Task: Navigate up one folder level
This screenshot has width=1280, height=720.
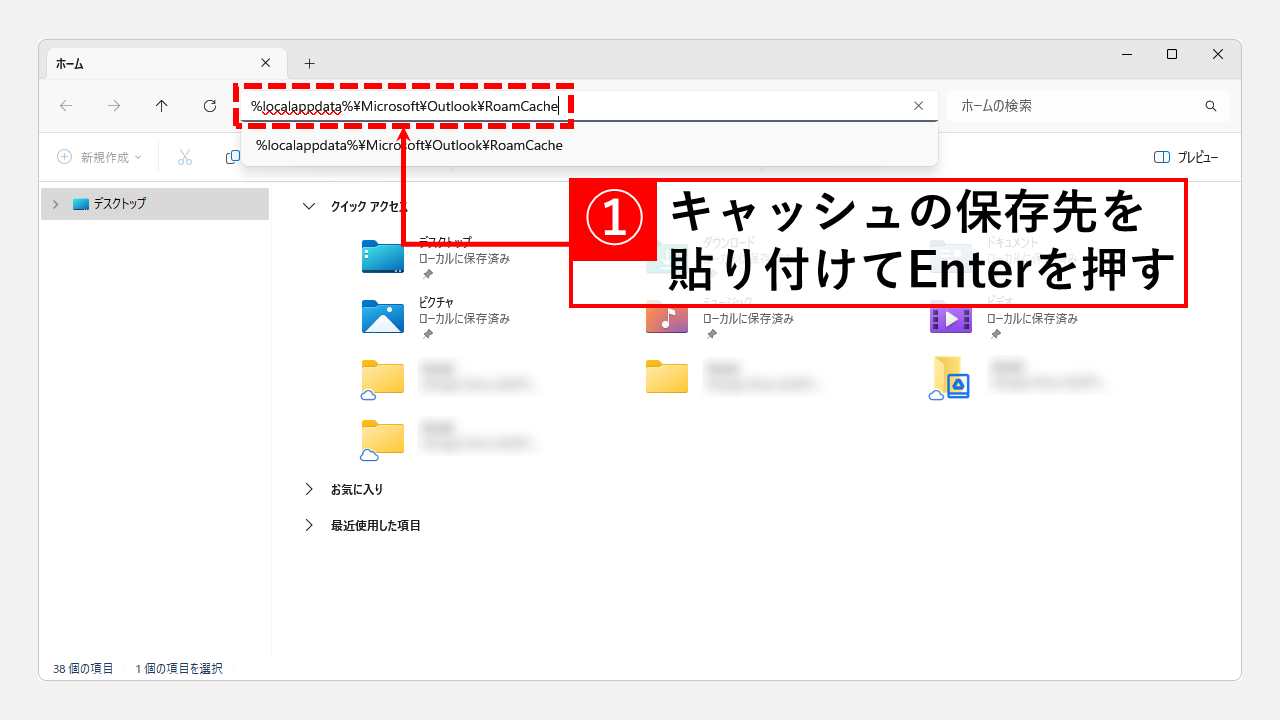Action: [162, 106]
